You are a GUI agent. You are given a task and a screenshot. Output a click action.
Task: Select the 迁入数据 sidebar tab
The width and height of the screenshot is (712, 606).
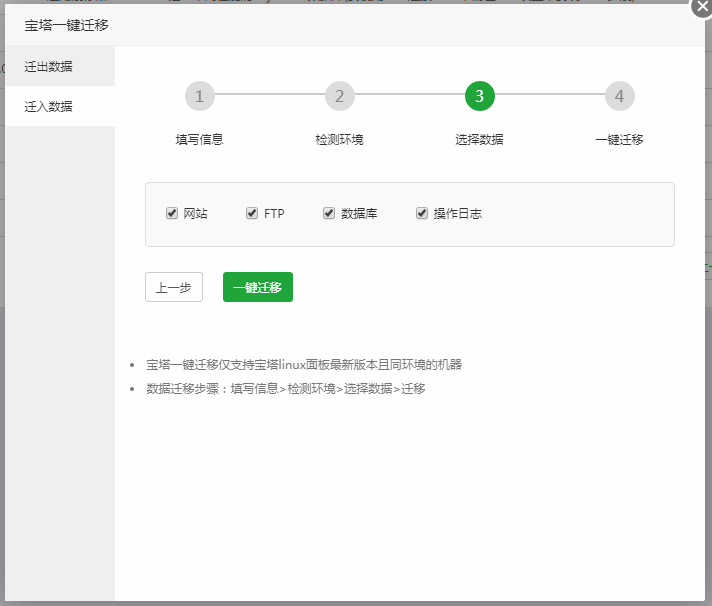tap(49, 106)
